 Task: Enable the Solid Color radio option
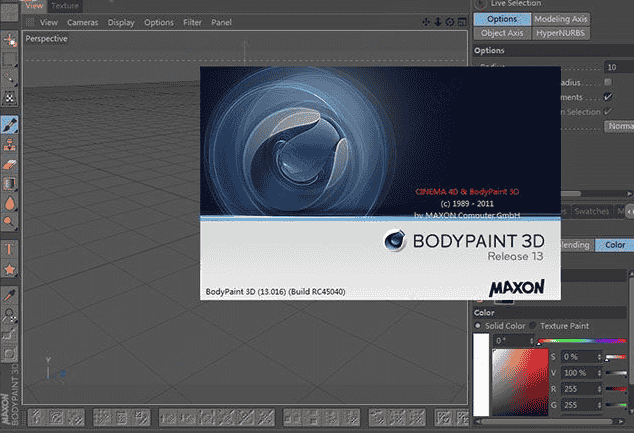click(477, 326)
